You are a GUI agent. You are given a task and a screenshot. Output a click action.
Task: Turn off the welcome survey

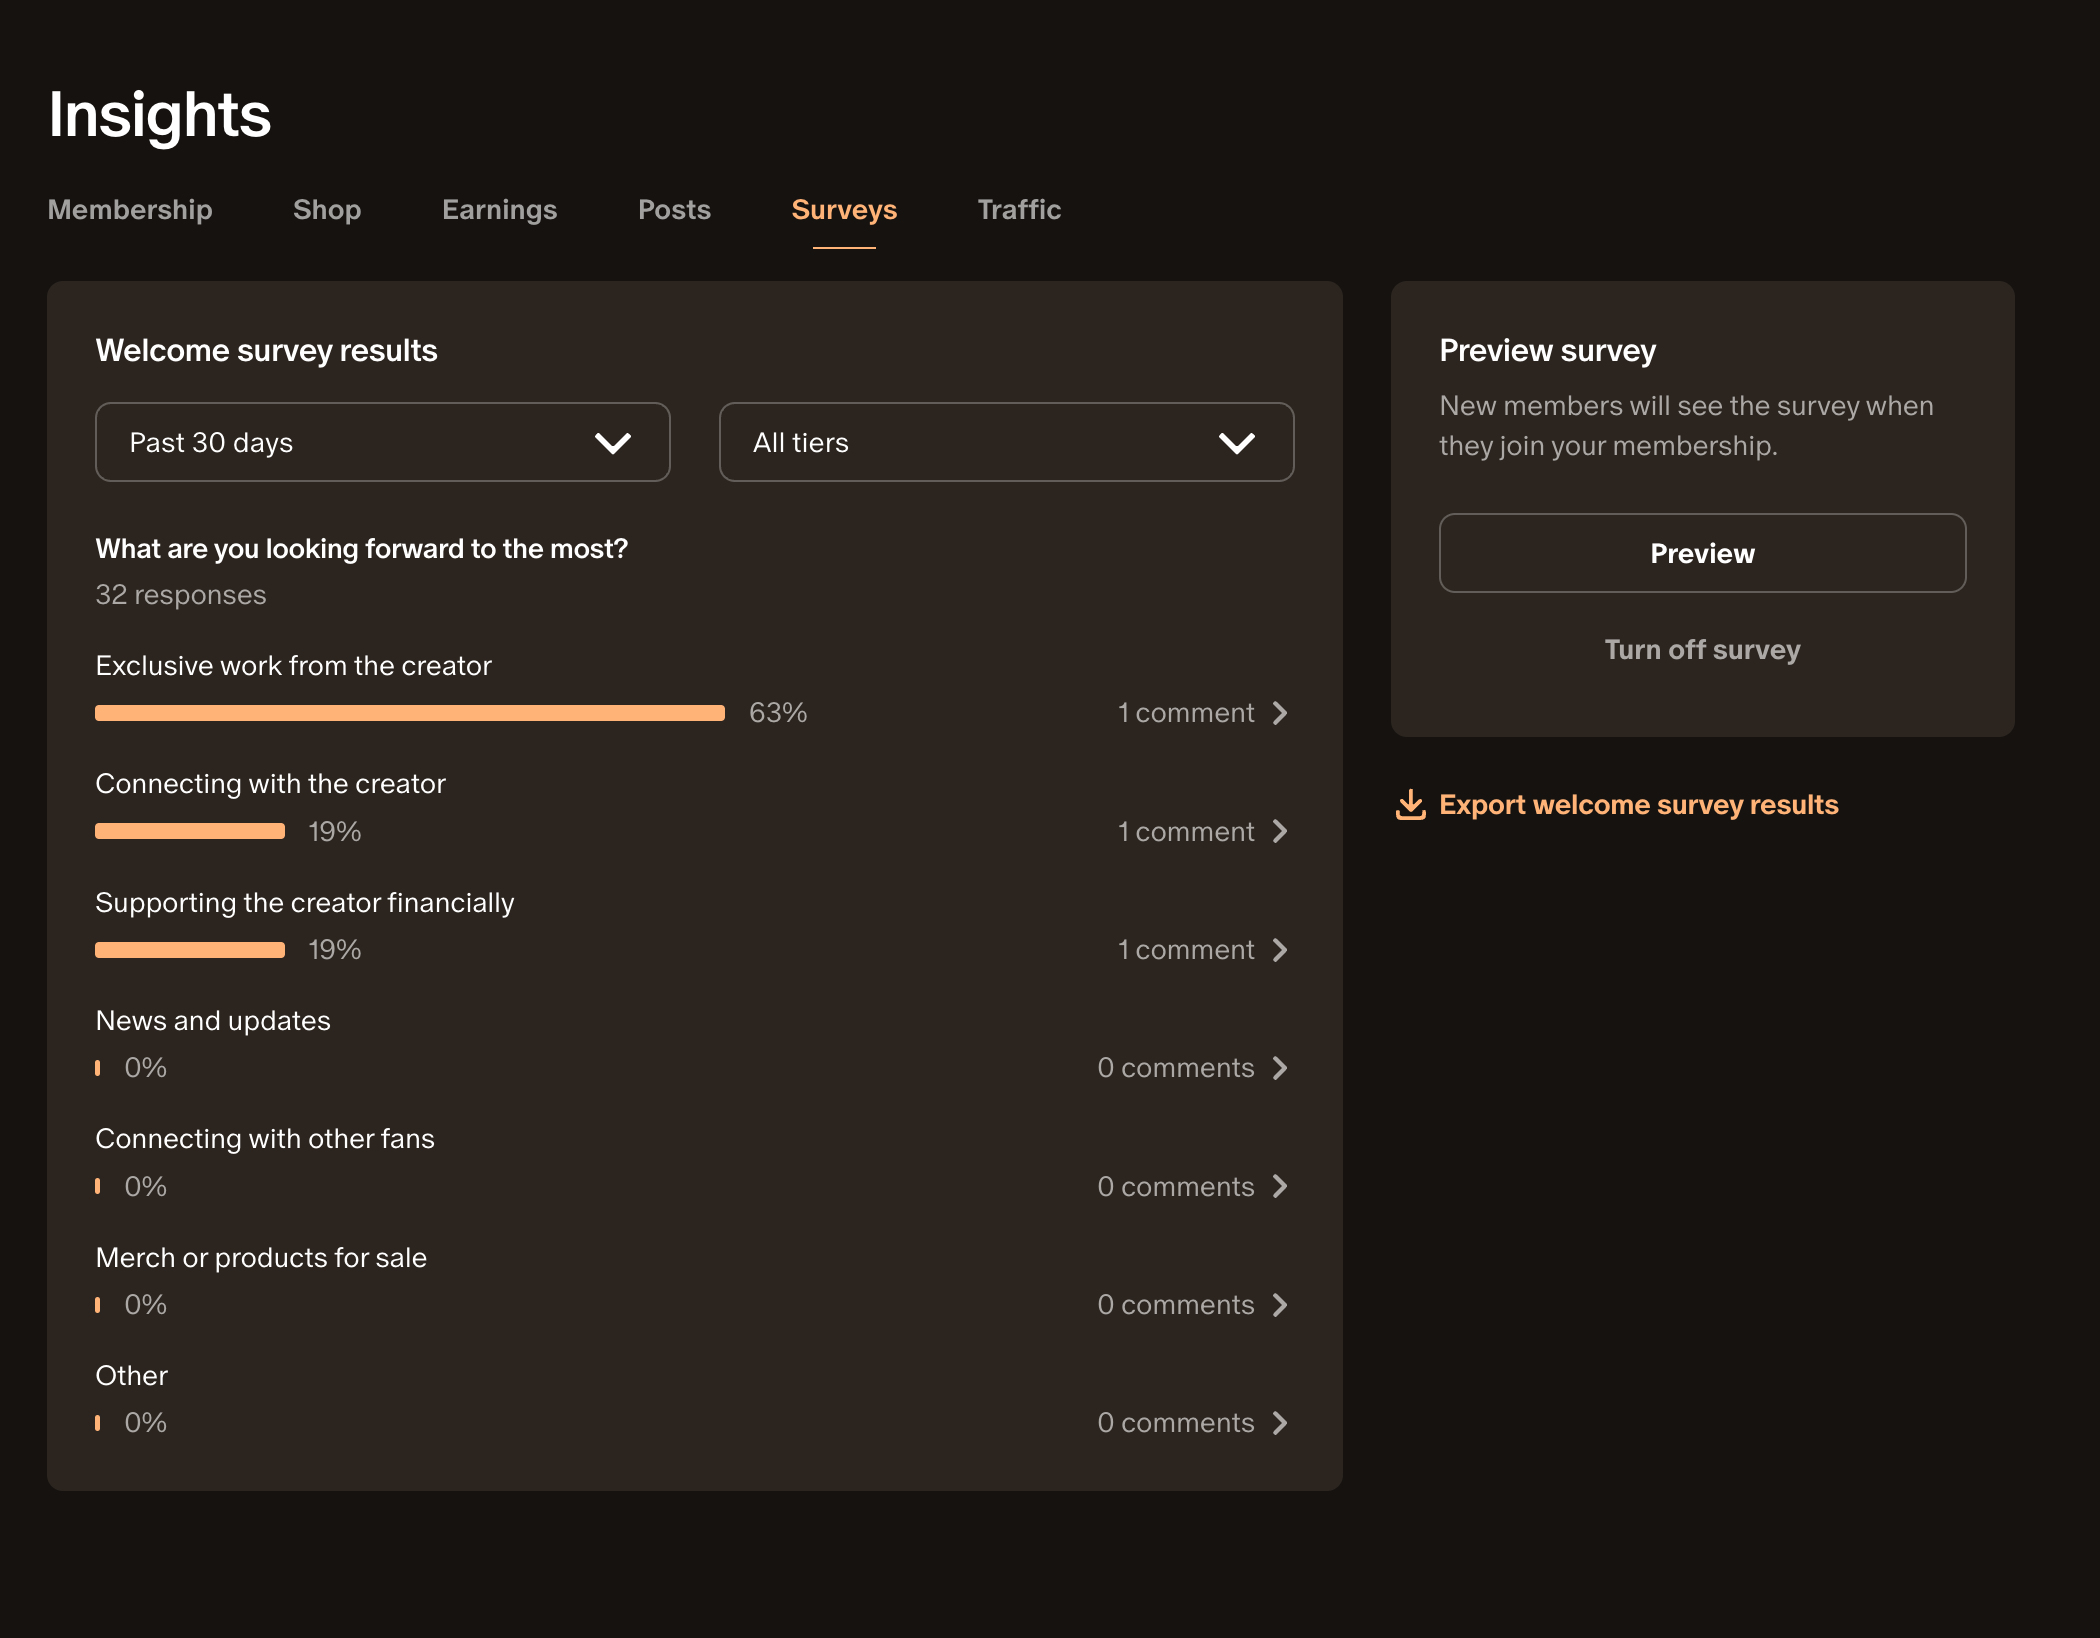1701,649
